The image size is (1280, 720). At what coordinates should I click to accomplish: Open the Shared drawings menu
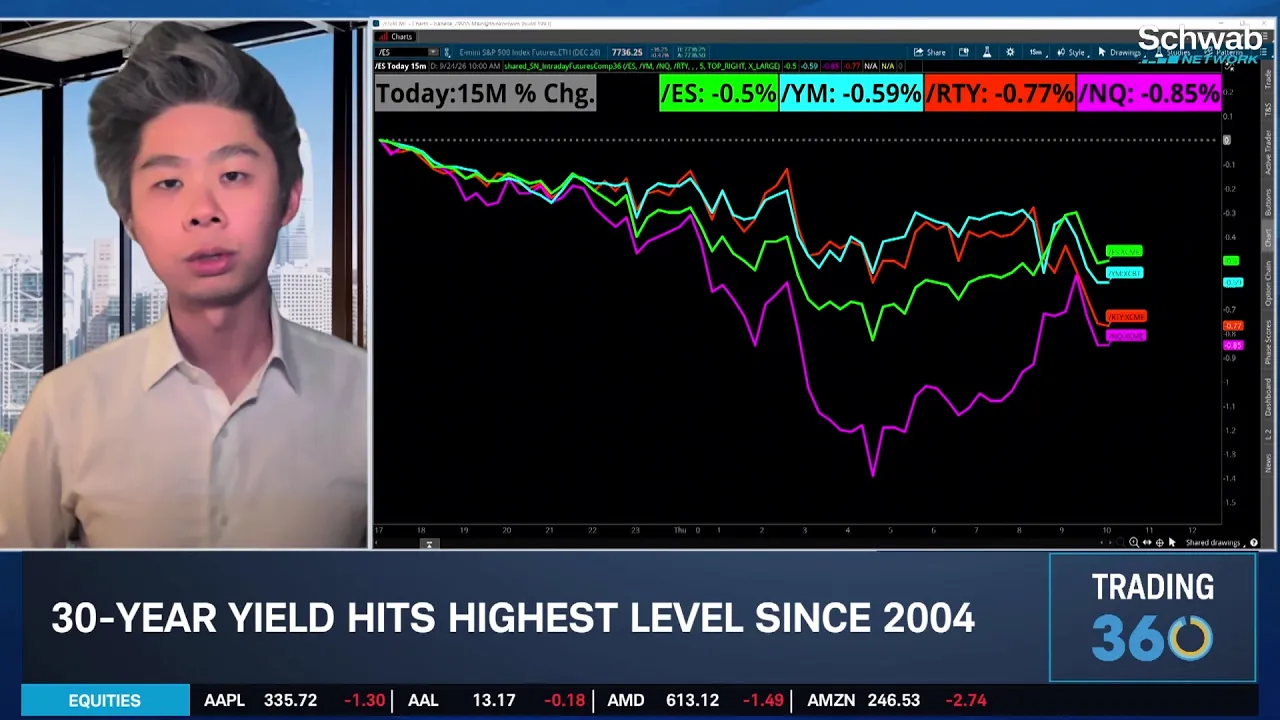pos(1213,542)
